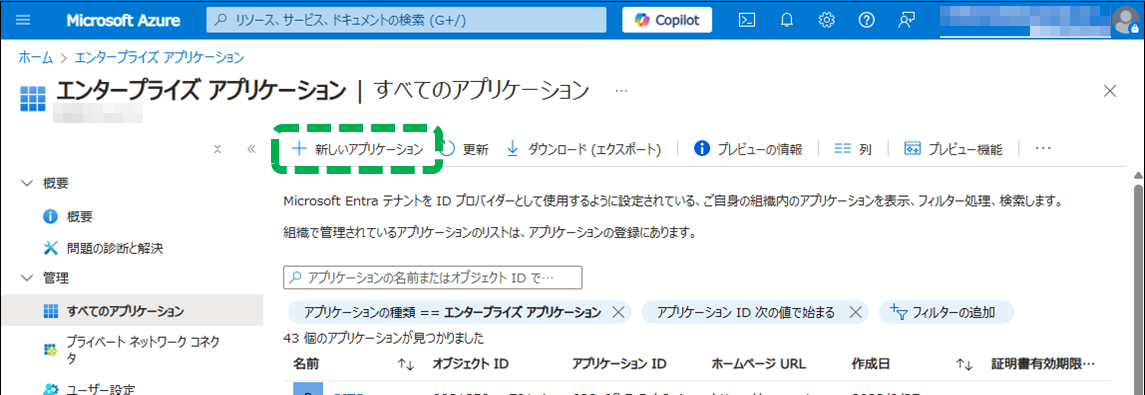Open portal settings gear
Image resolution: width=1145 pixels, height=395 pixels.
coord(827,20)
